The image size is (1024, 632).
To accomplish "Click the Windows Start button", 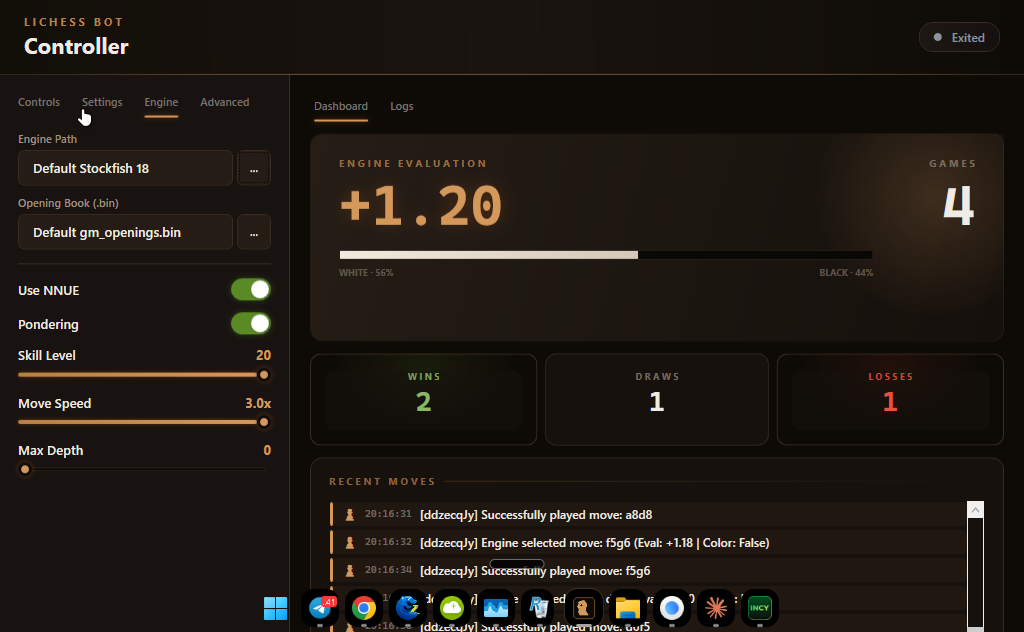I will coord(276,607).
